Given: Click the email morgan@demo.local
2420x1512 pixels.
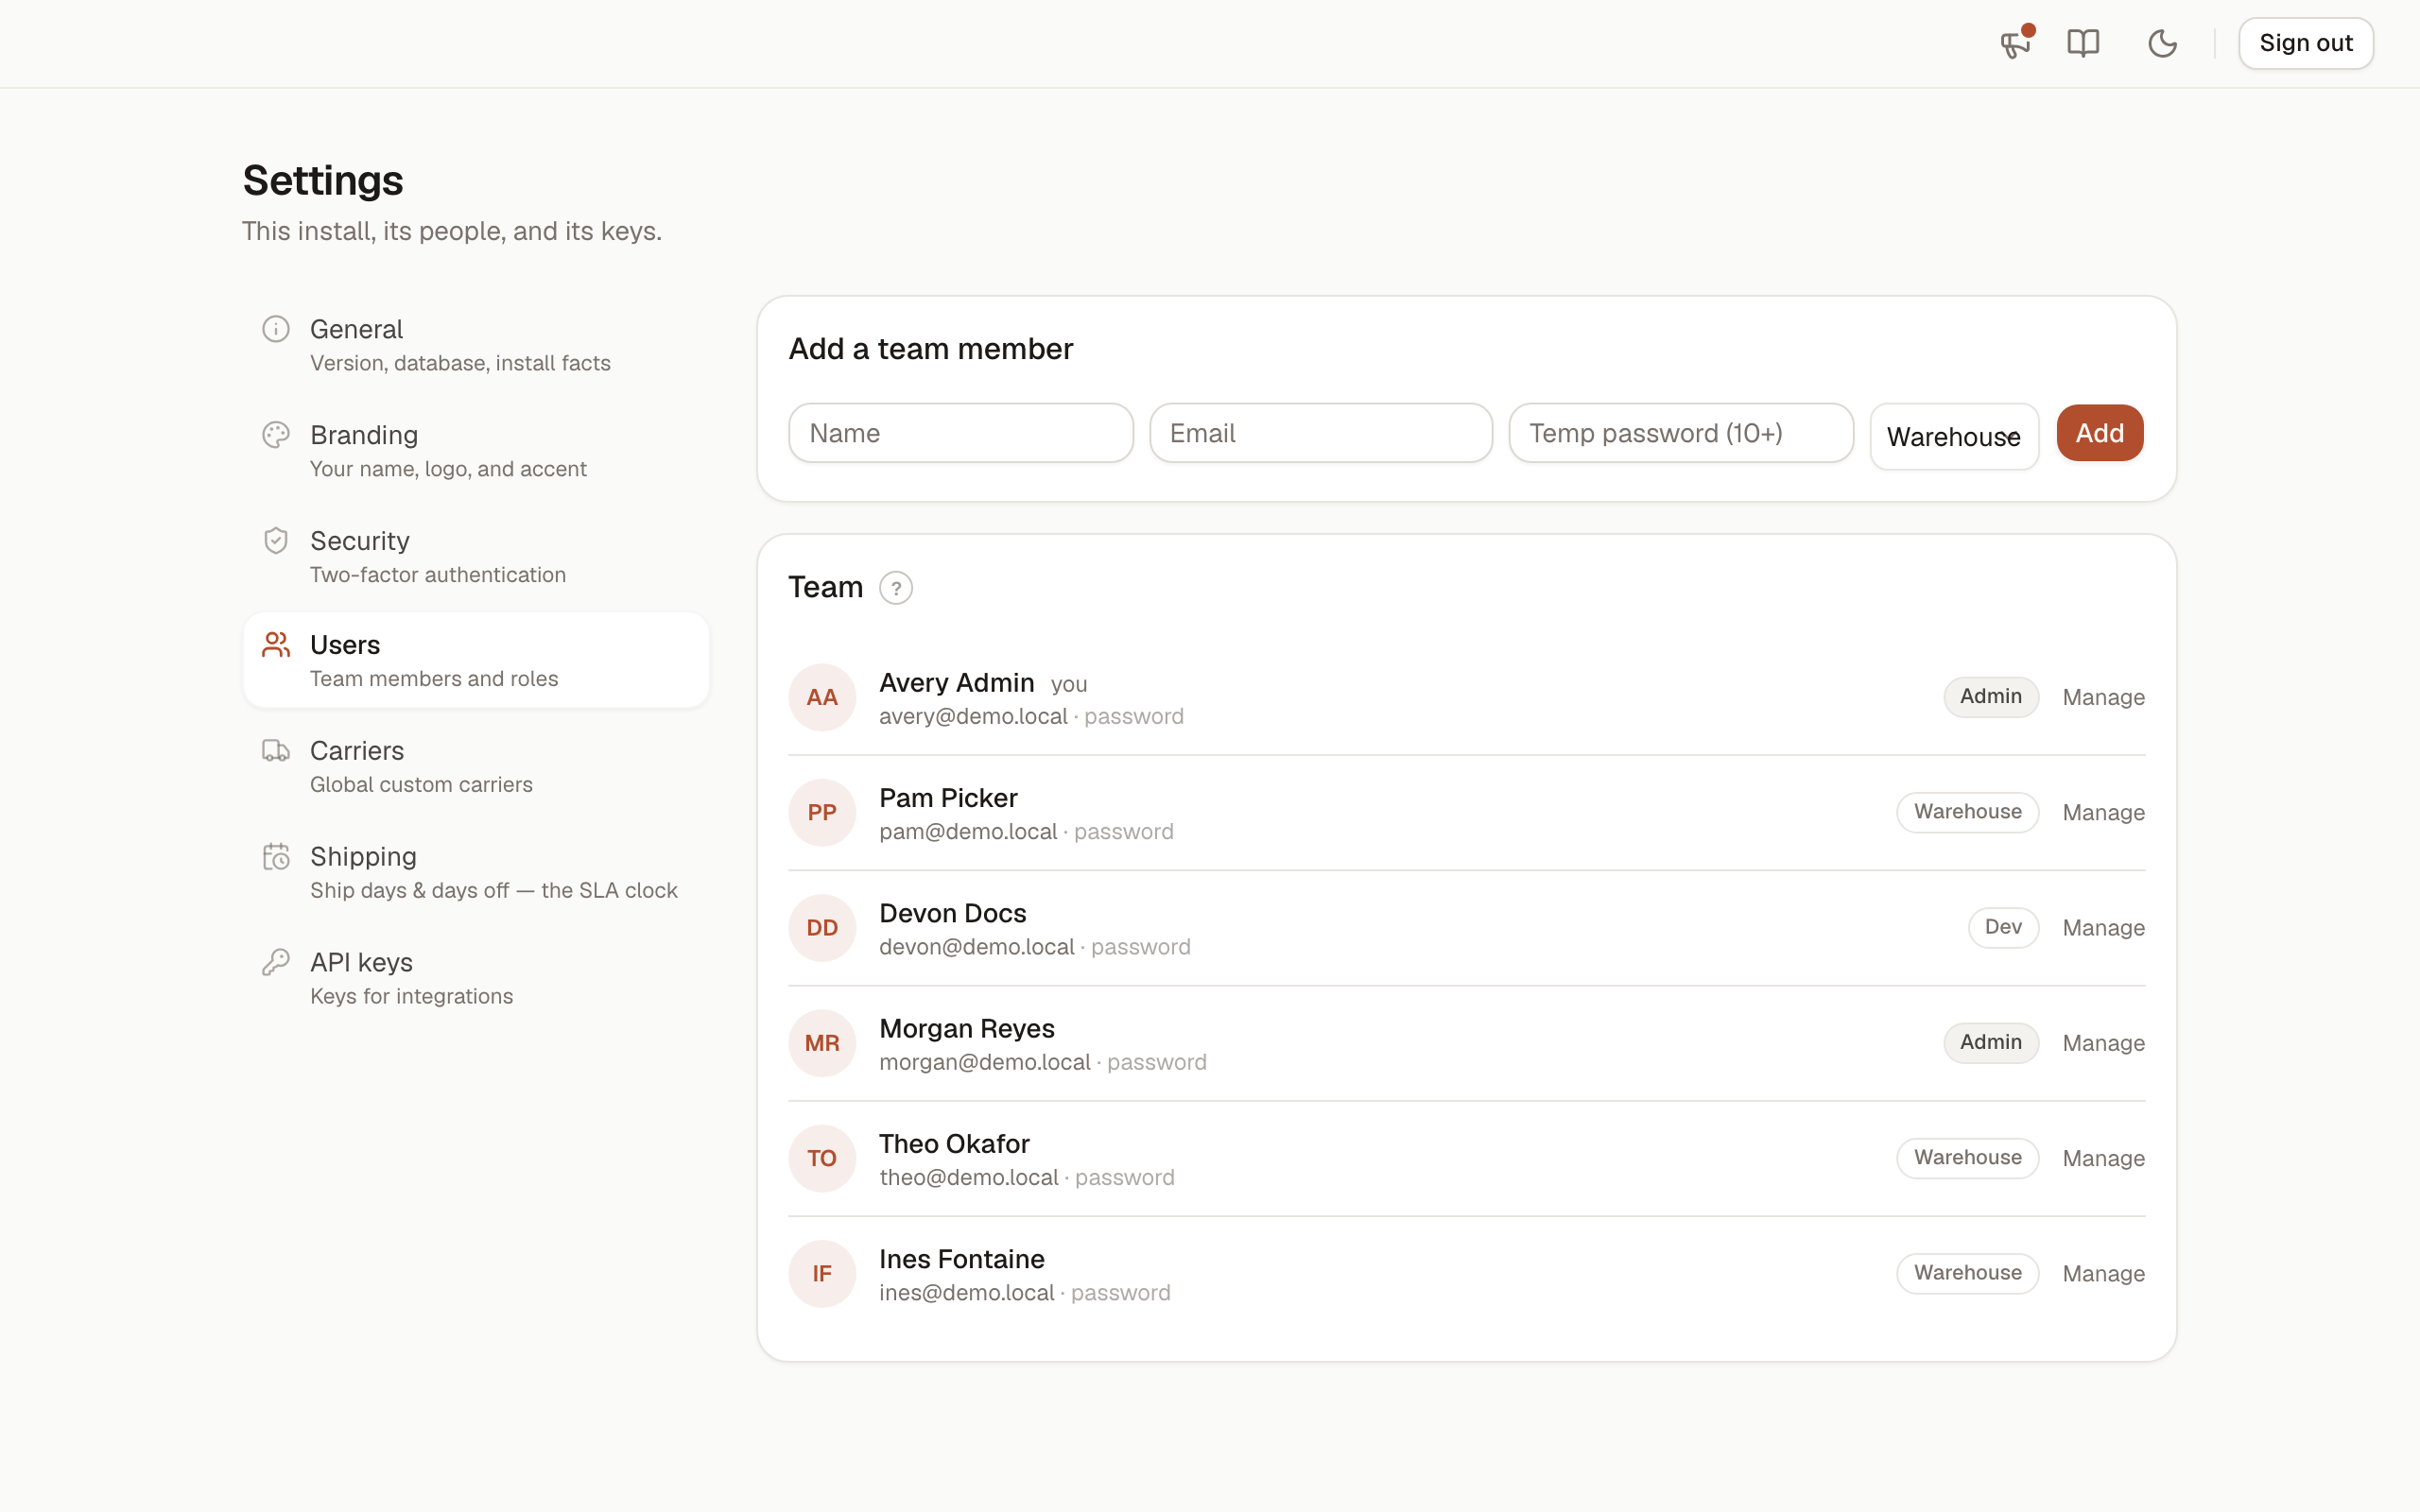Looking at the screenshot, I should click(985, 1062).
